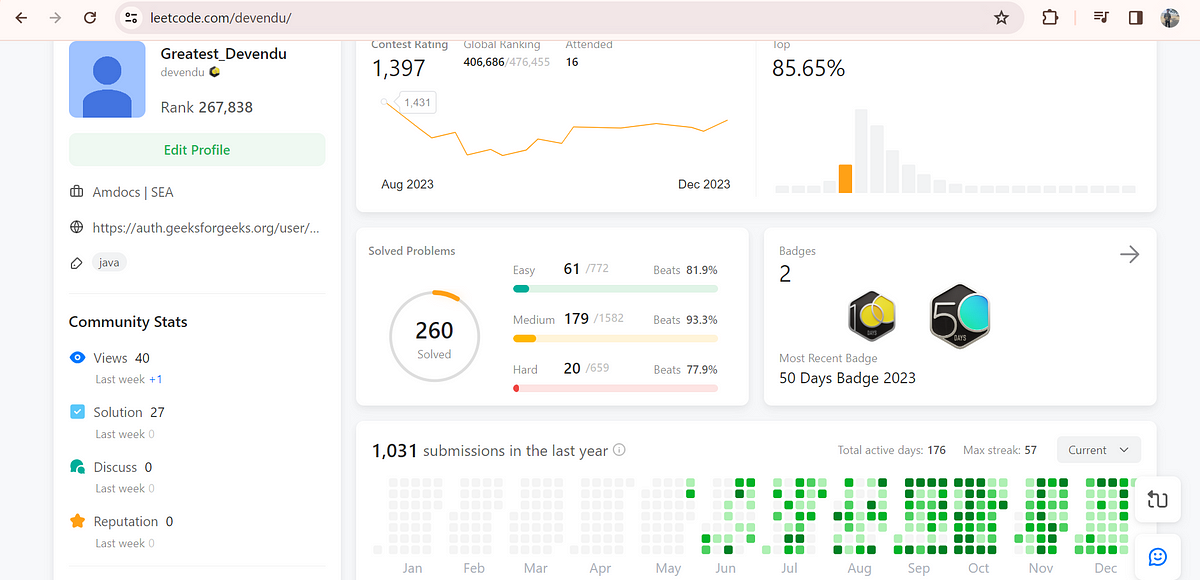The height and width of the screenshot is (580, 1200).
Task: Click the browser back arrow
Action: tap(21, 18)
